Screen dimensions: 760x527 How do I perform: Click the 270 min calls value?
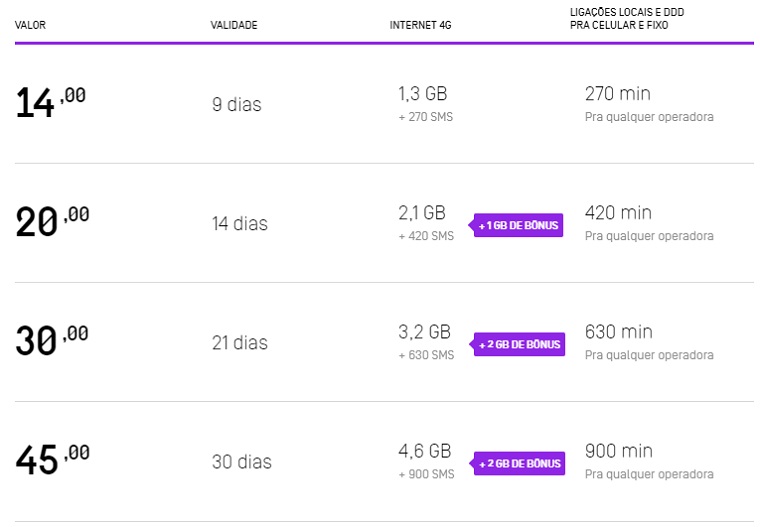[617, 93]
